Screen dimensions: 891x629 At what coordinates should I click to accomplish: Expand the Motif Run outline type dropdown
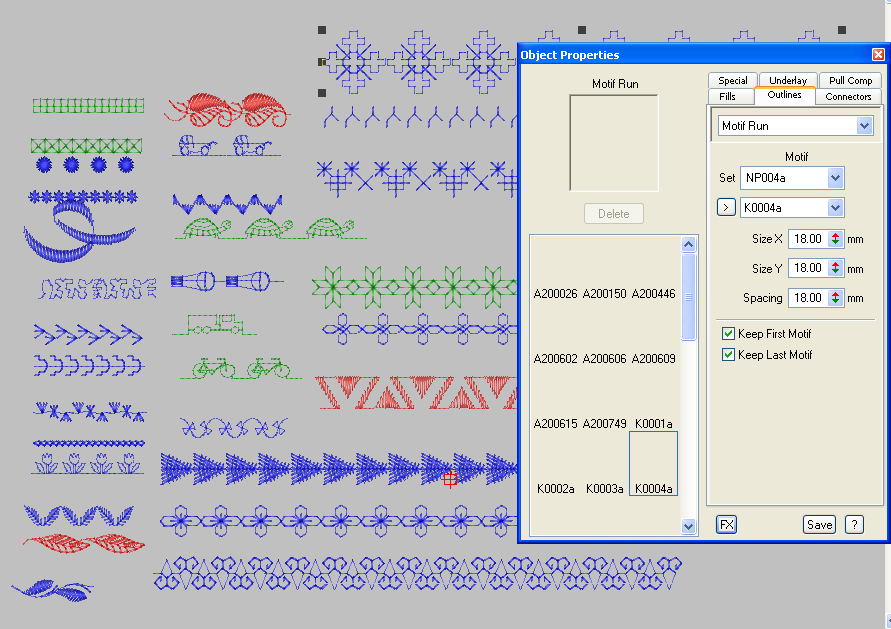[864, 126]
